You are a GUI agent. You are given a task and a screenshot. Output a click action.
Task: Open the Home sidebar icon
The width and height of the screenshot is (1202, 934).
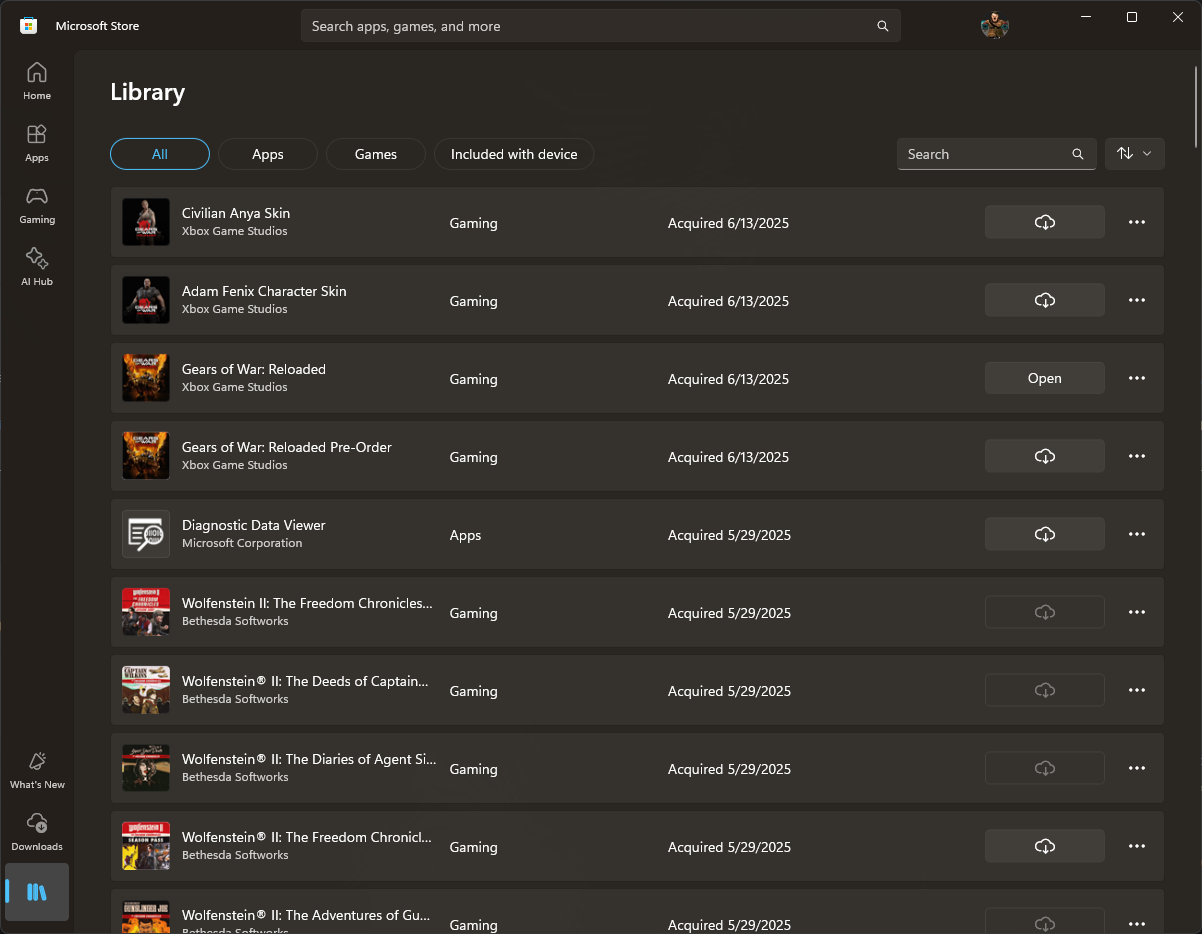(x=37, y=81)
